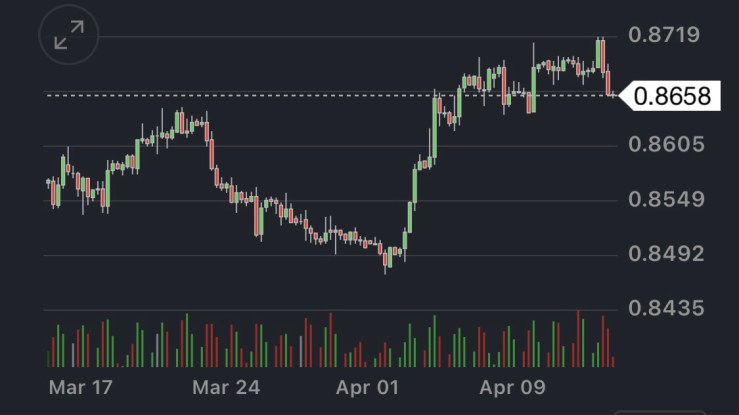This screenshot has width=739, height=415.
Task: Click the 0.8549 price level label
Action: (663, 199)
